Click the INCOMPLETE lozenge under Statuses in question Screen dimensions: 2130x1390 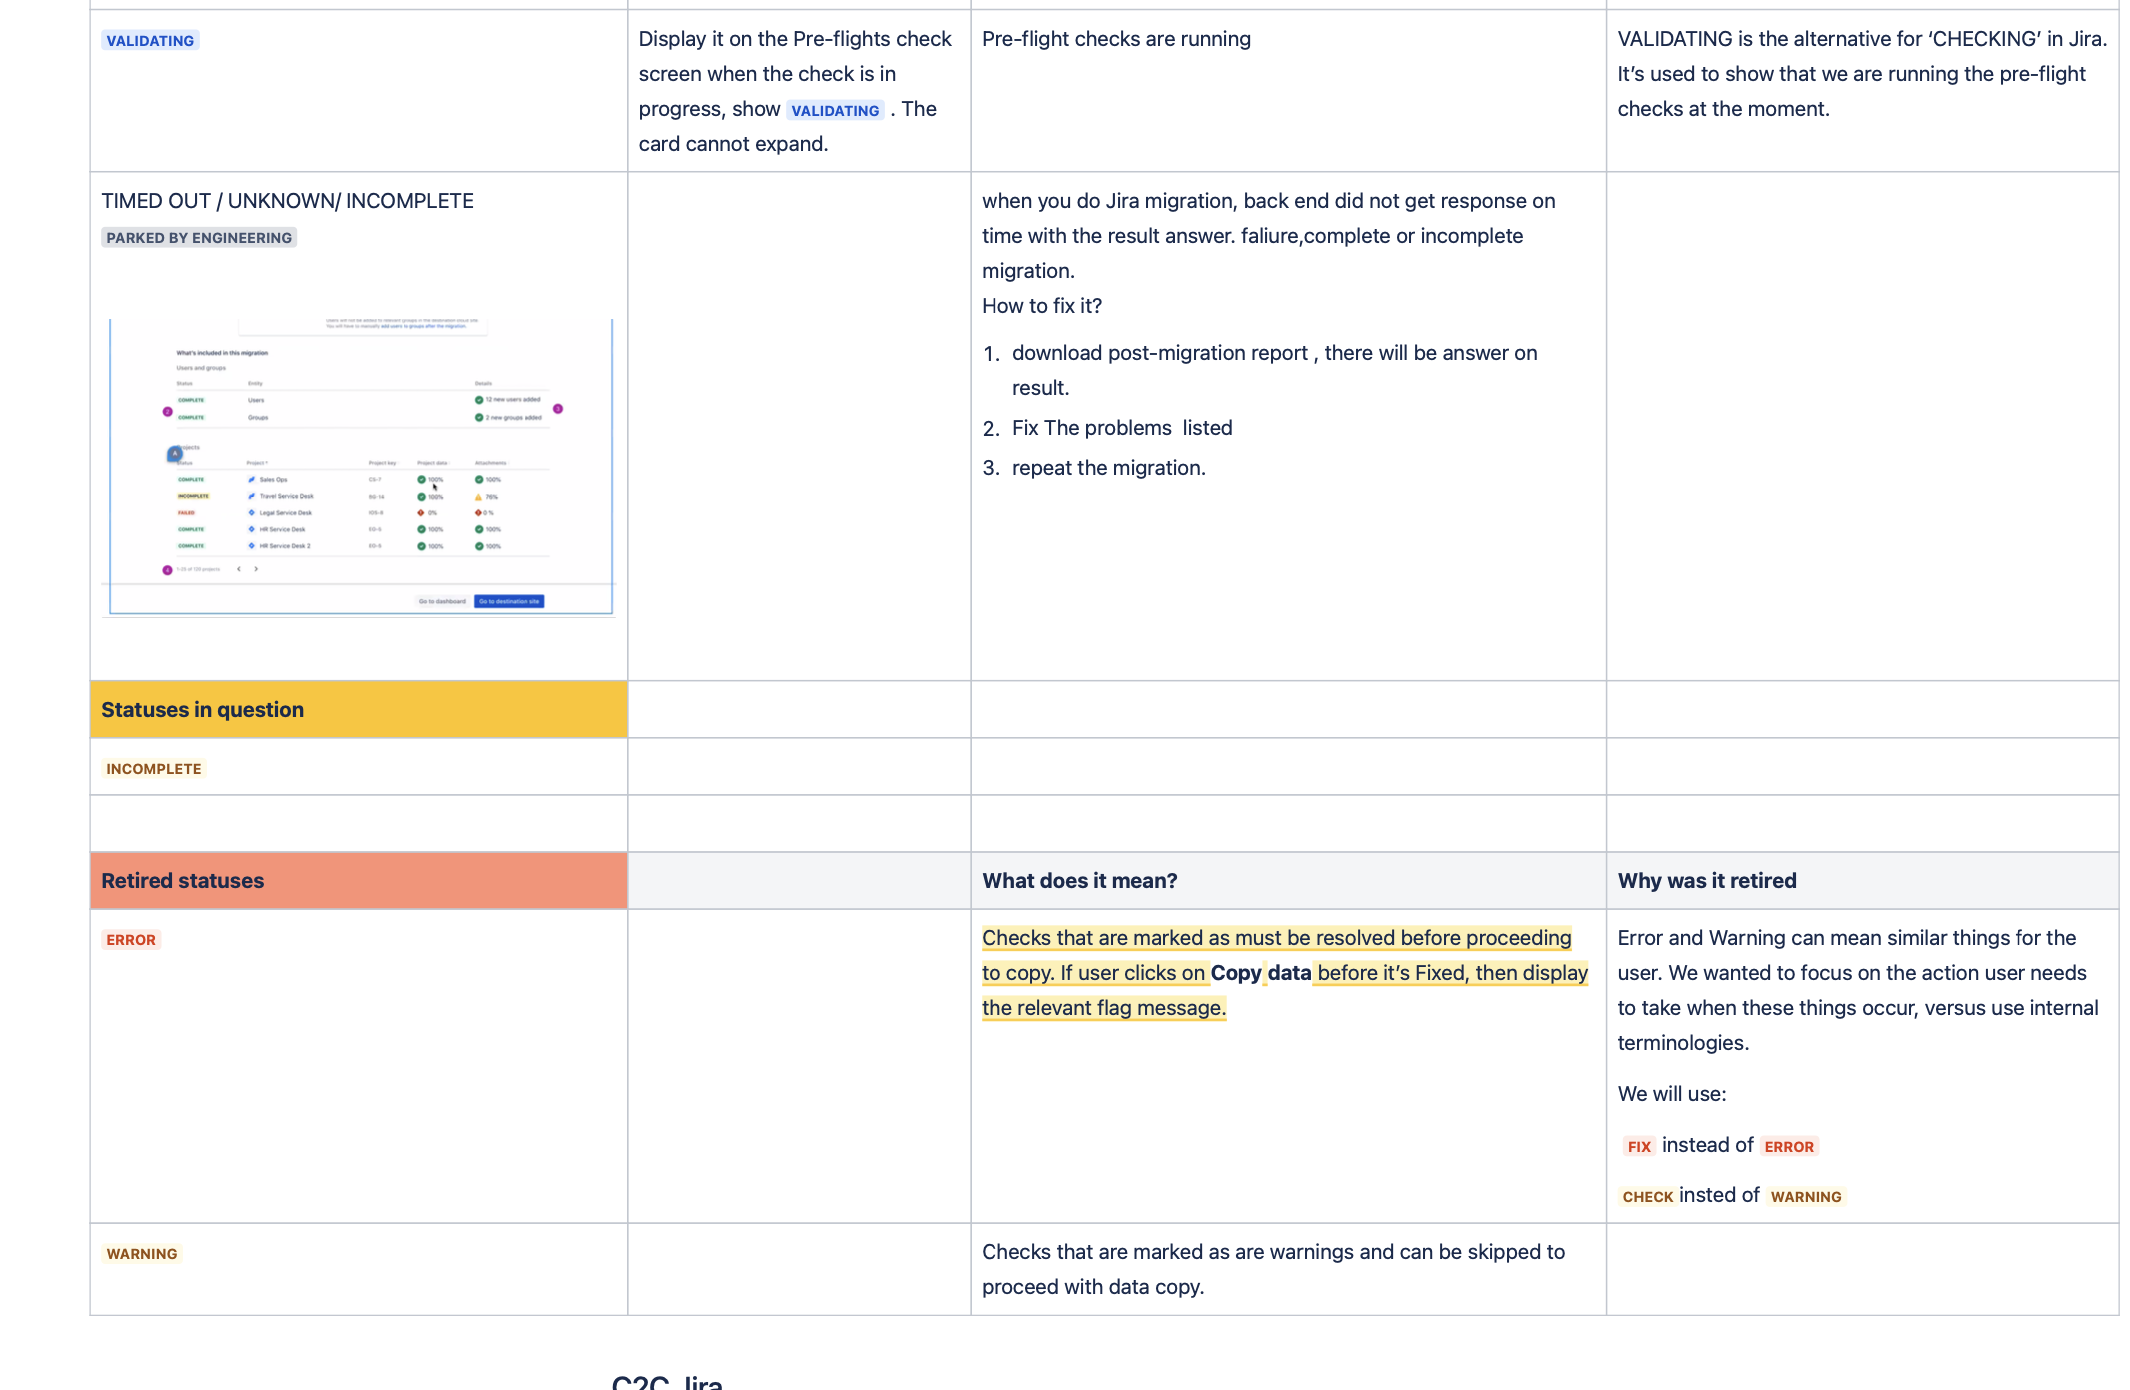pos(154,769)
